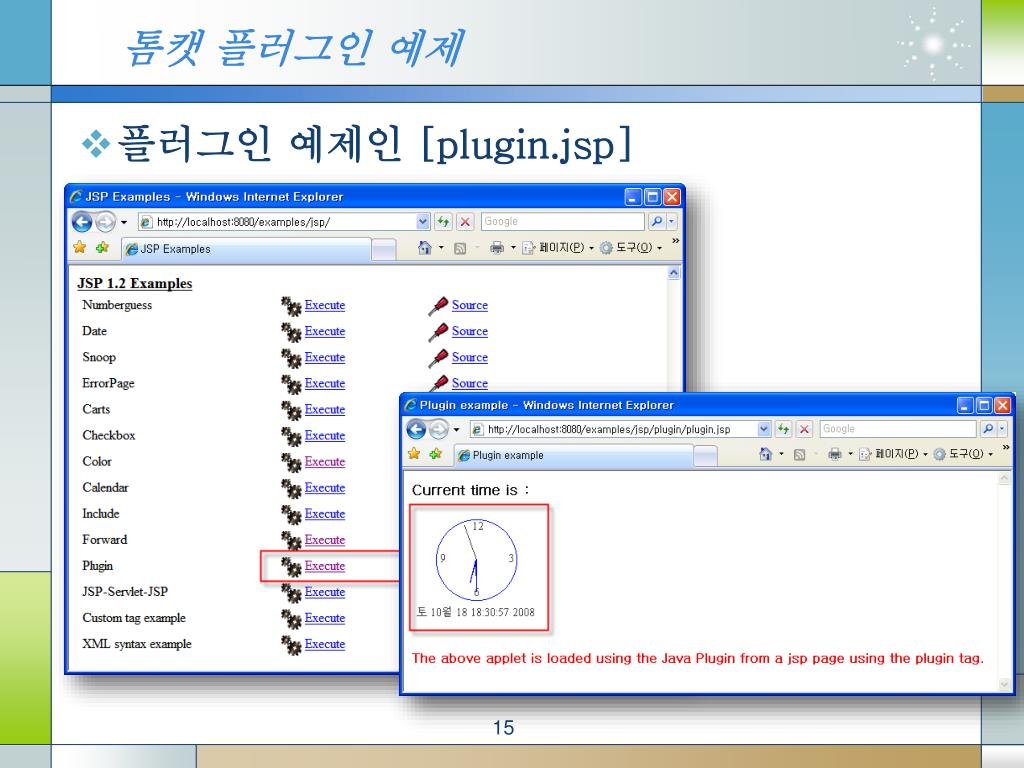Click gears icon in Plugin row
This screenshot has width=1024, height=768.
tap(291, 566)
